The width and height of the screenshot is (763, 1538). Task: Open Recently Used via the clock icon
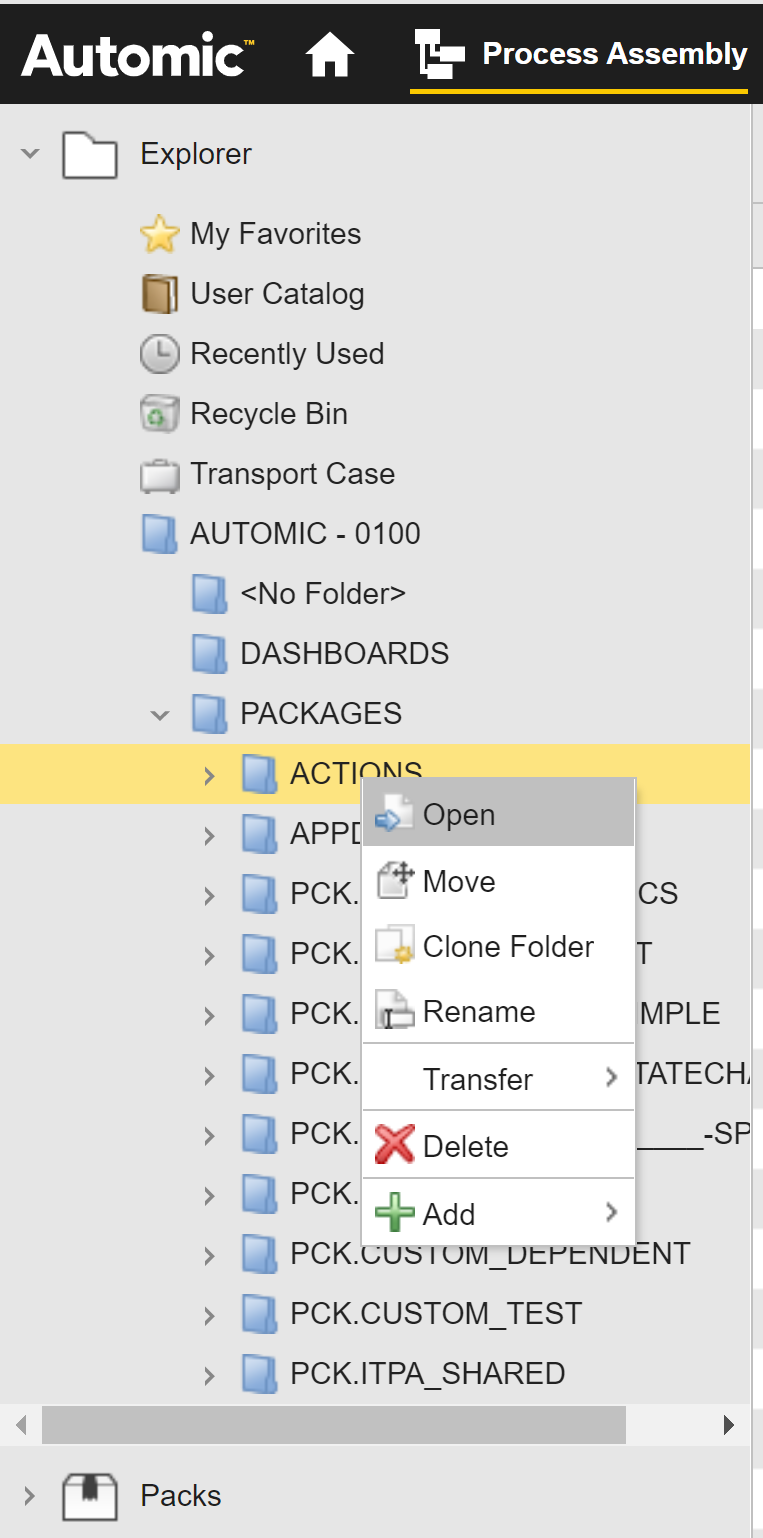(160, 353)
